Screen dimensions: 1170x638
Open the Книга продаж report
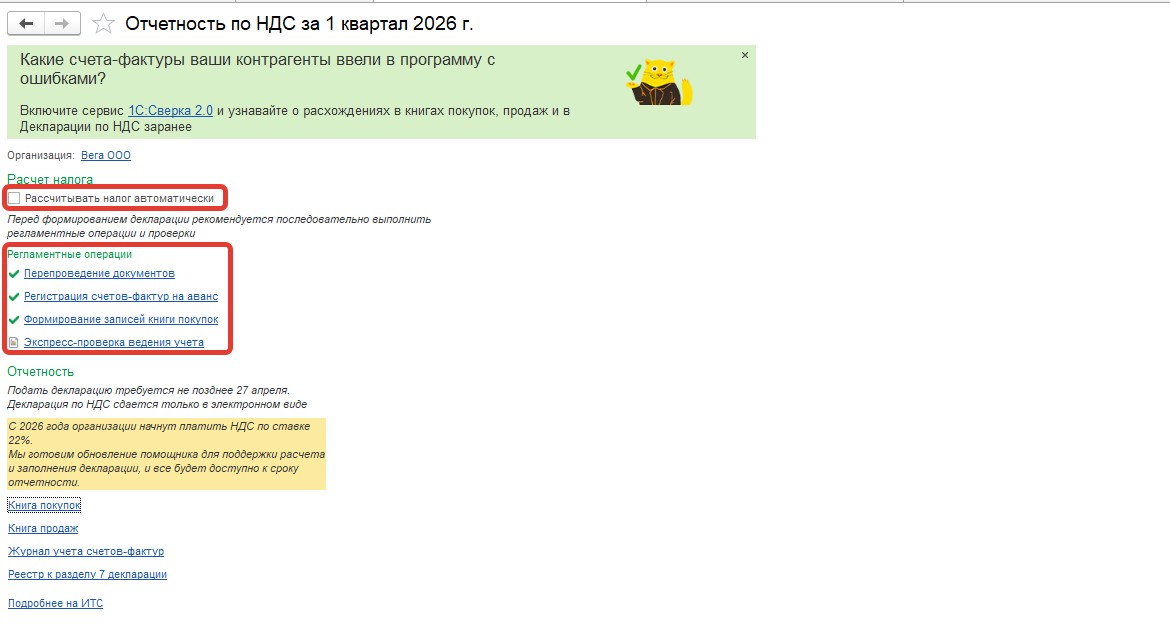click(x=43, y=529)
